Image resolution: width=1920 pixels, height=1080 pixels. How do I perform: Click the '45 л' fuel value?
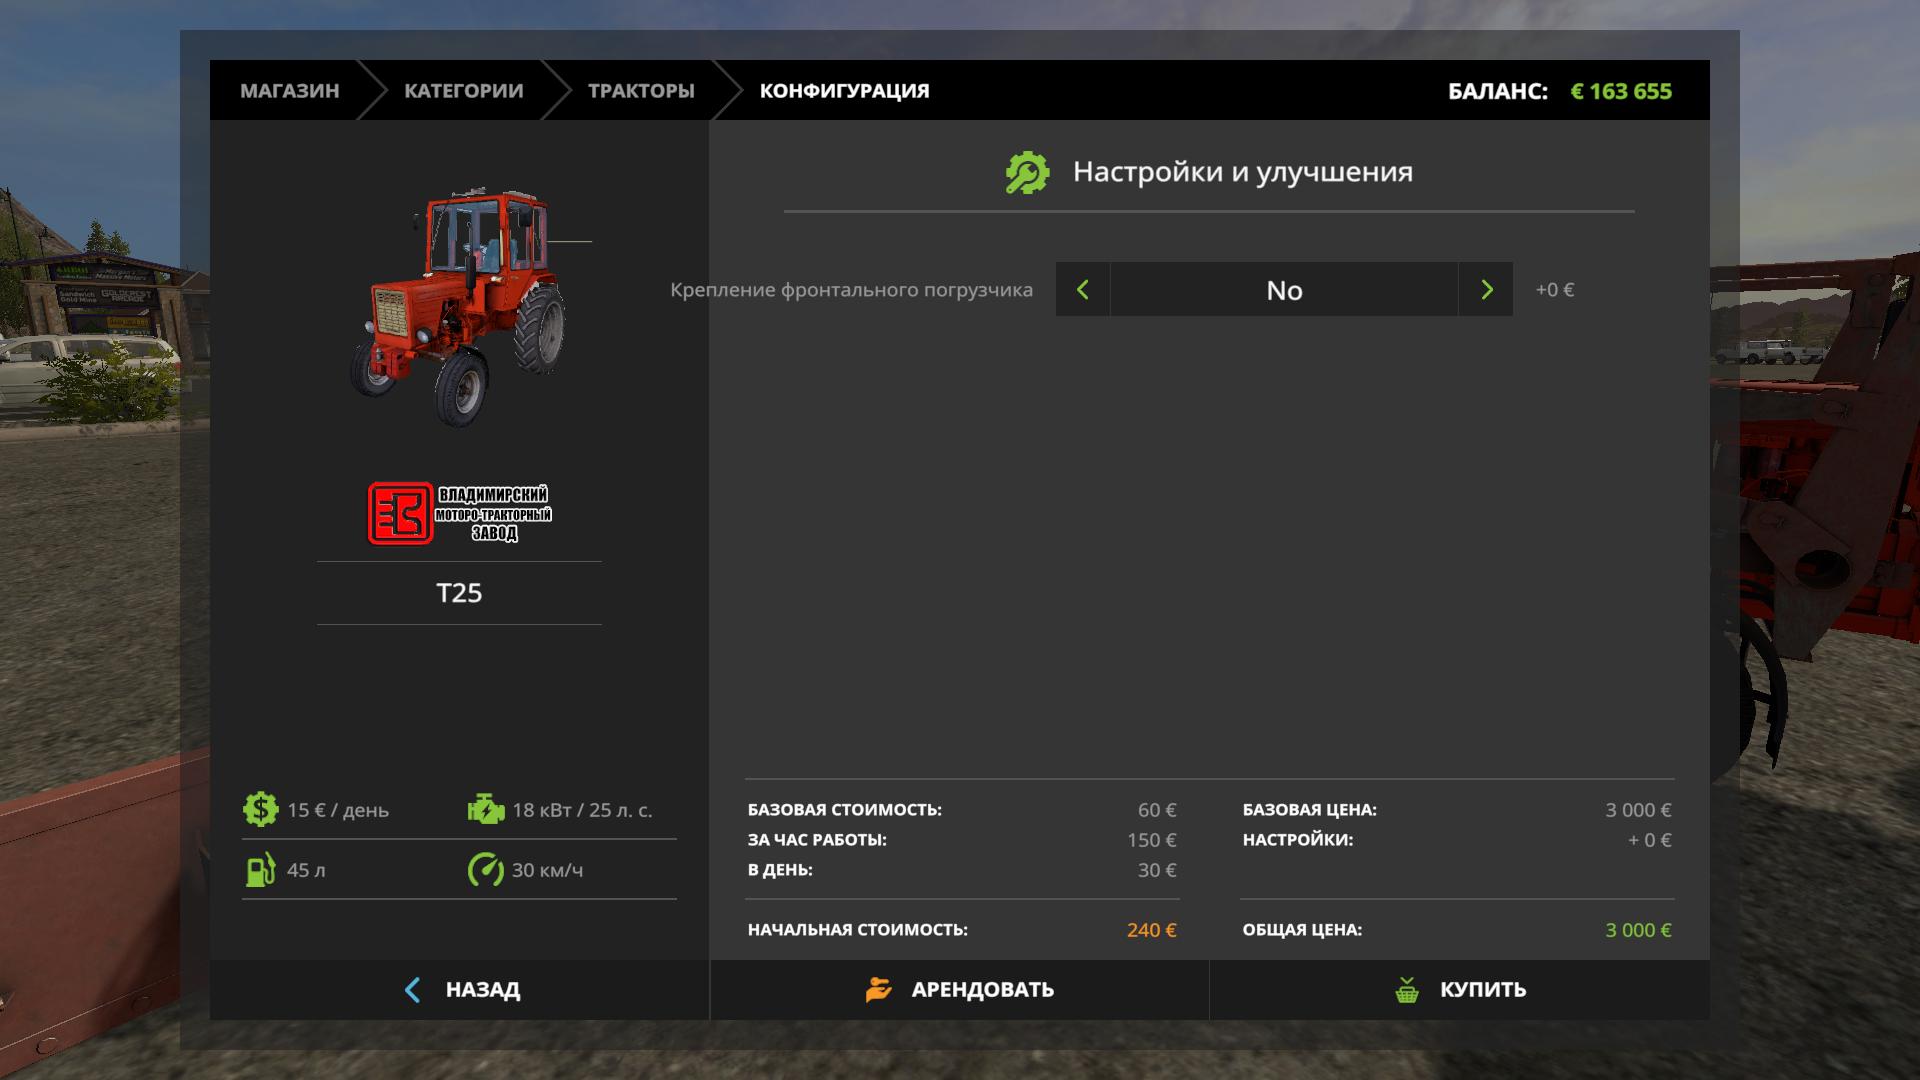tap(306, 870)
